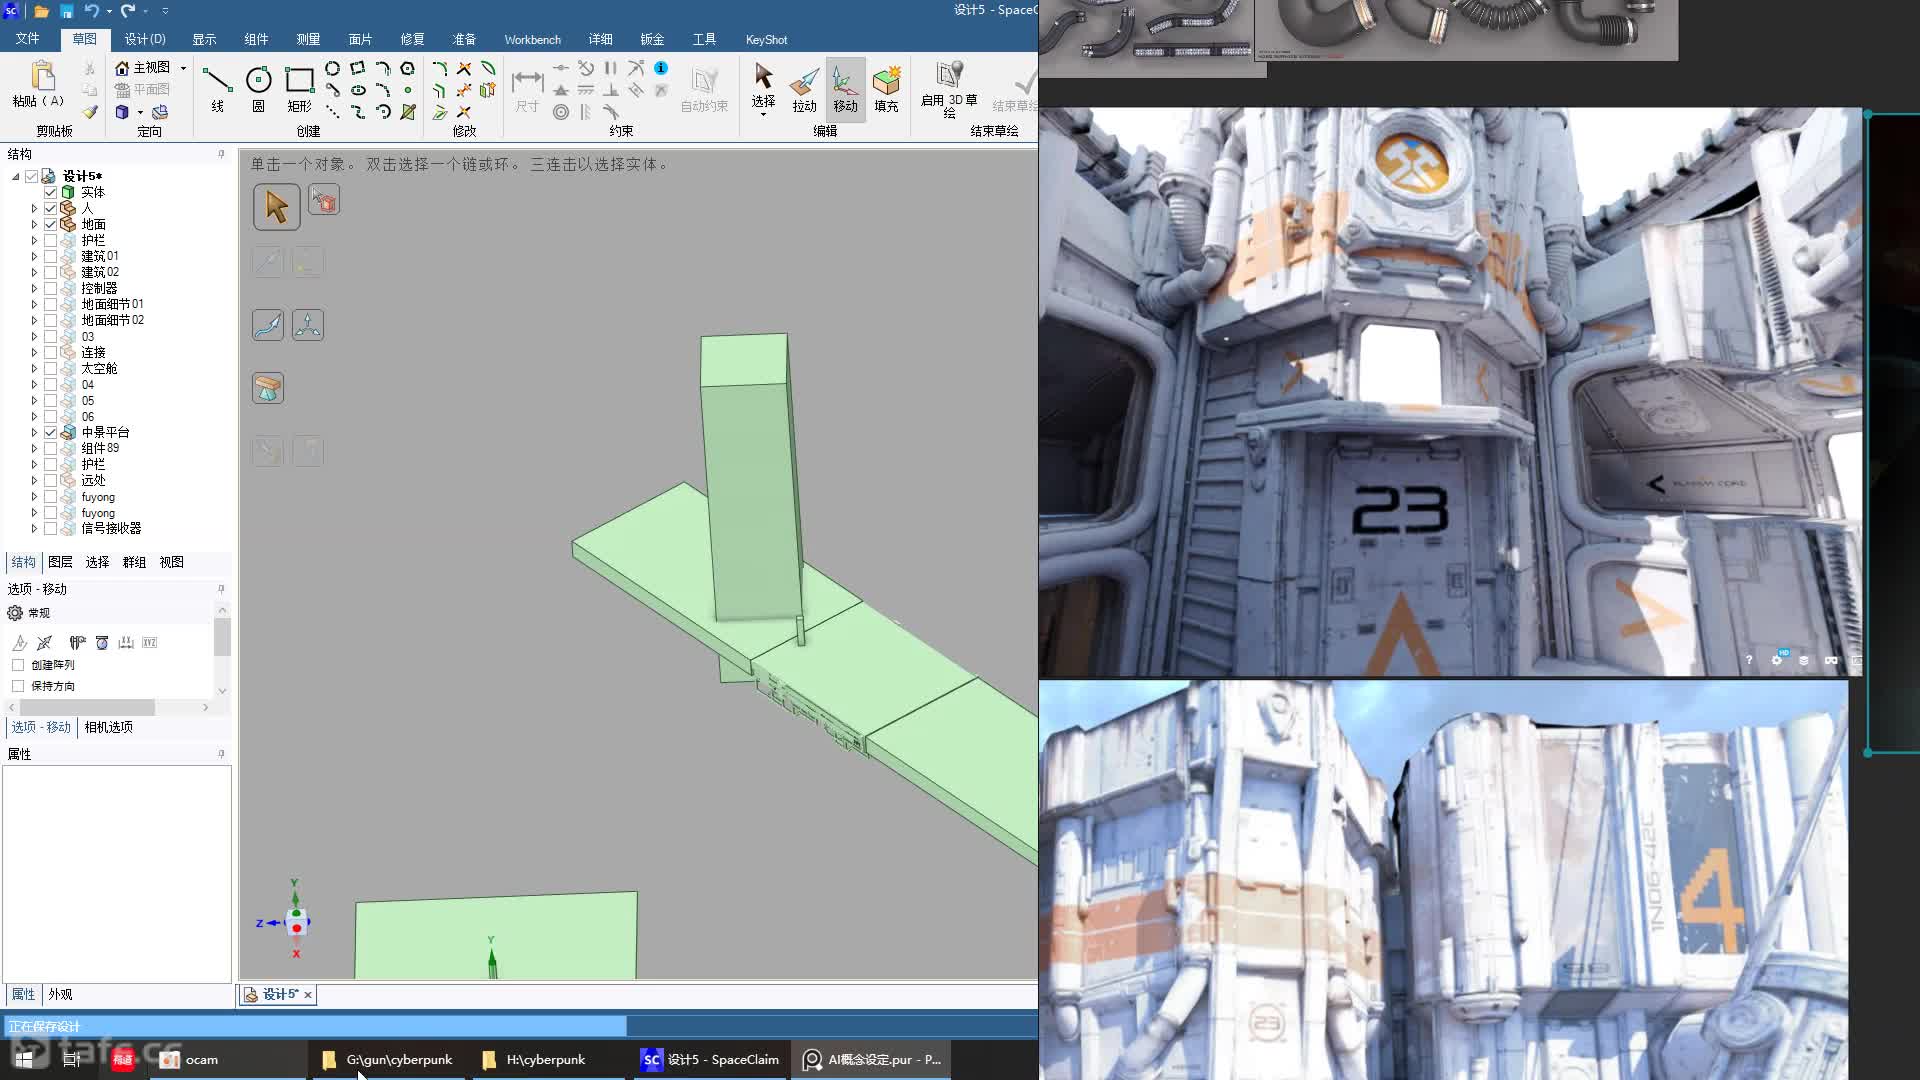Select the Rectangle sketch tool
This screenshot has height=1080, width=1920.
tap(299, 88)
